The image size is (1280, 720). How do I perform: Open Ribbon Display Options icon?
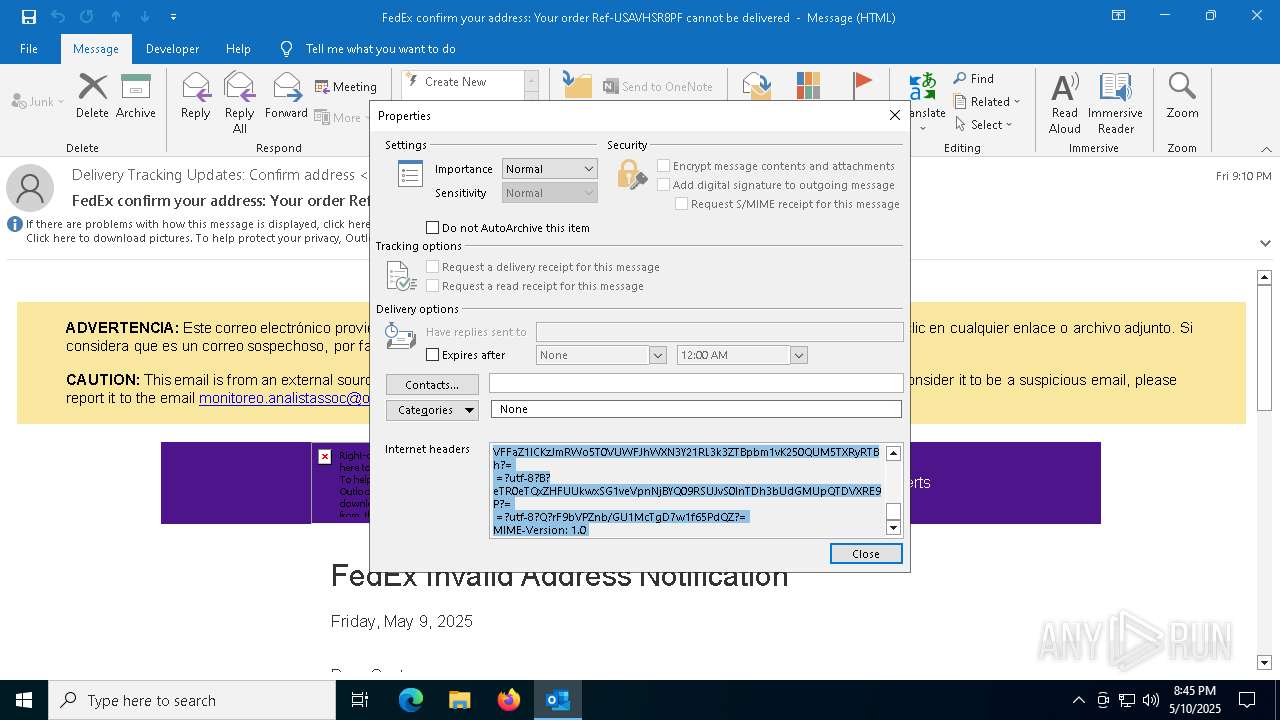pos(1118,16)
